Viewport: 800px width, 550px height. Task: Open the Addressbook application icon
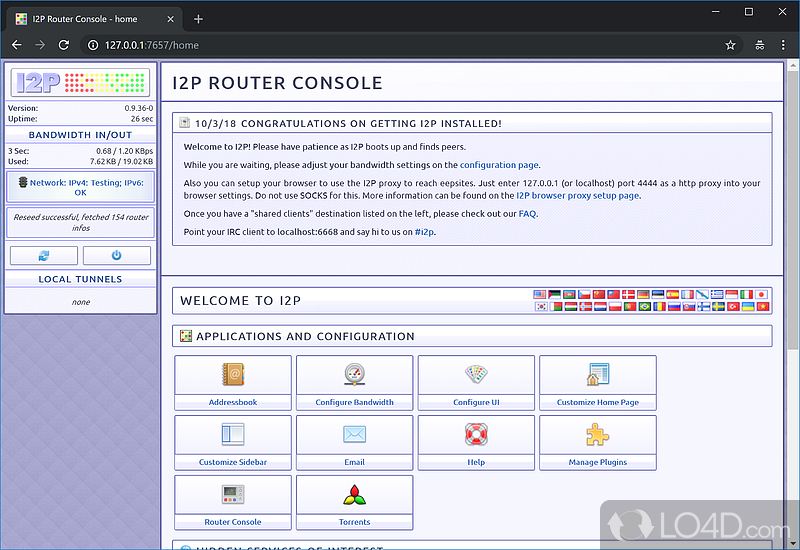[233, 374]
